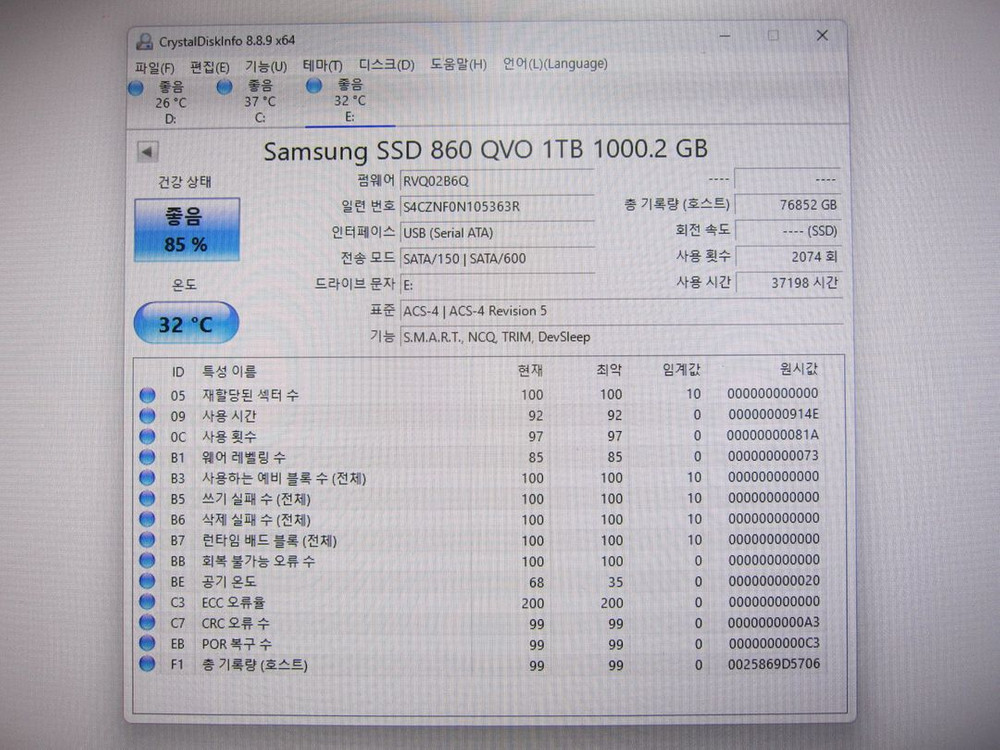Open the 테마(T) menu

pyautogui.click(x=322, y=65)
